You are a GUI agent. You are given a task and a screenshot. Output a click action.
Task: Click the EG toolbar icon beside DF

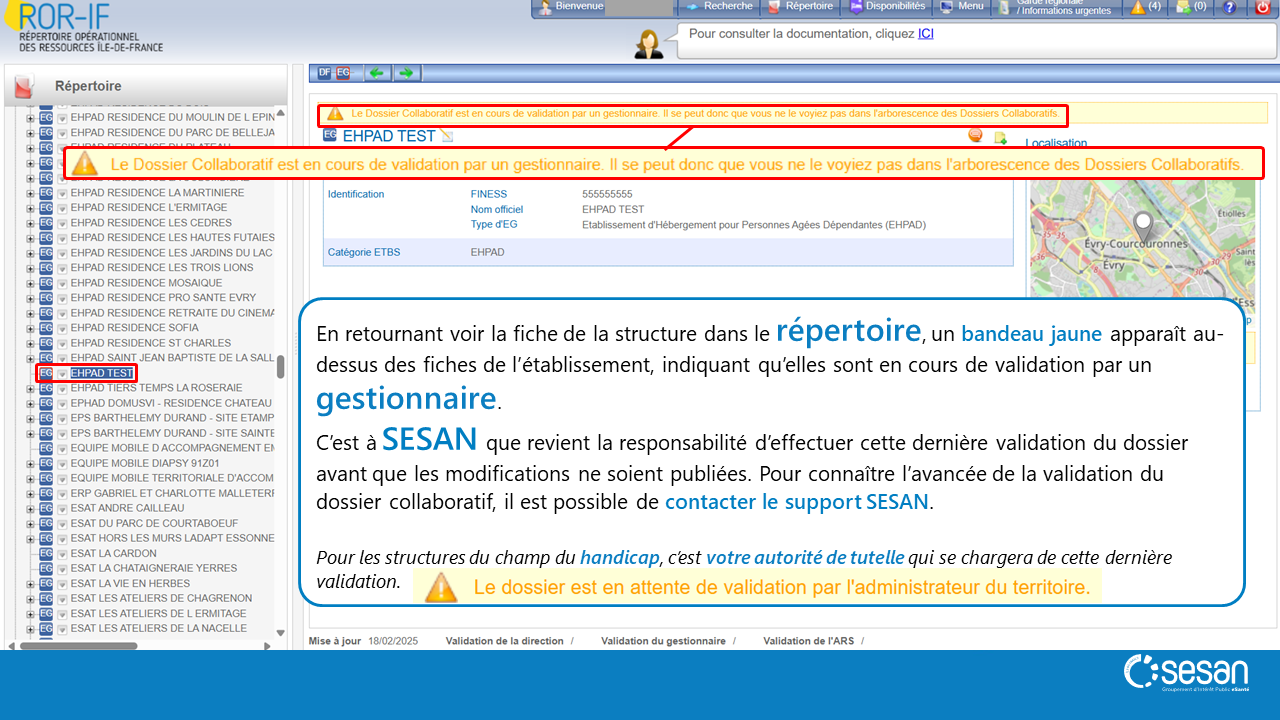(343, 73)
